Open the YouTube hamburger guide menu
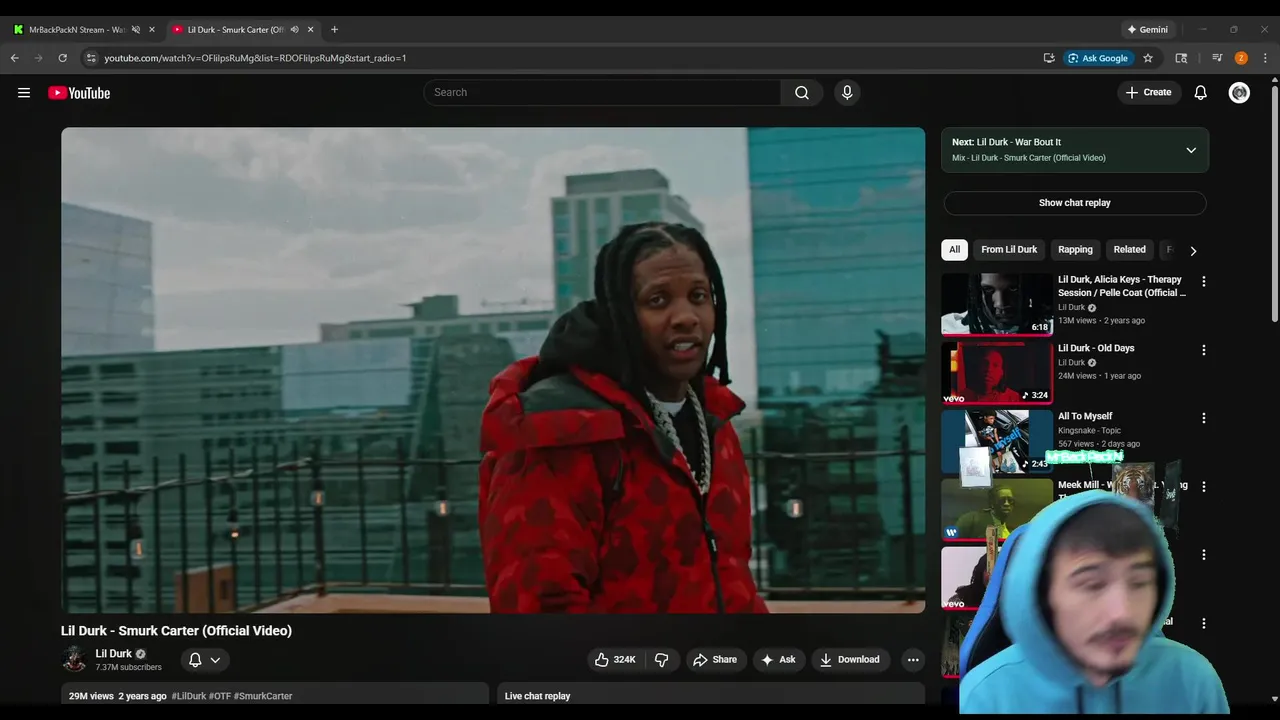 click(24, 93)
